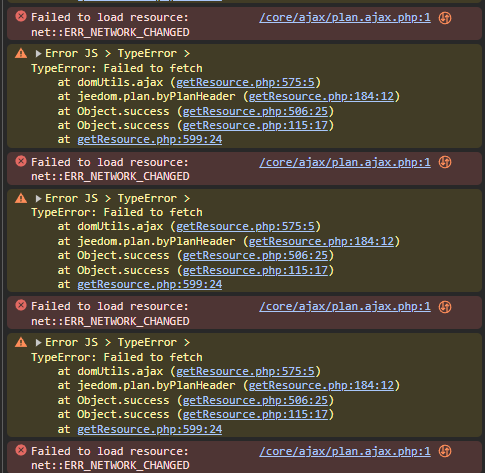Click the AI assistance icon on the third ERR_NETWORK_CHANGED error
485x473 pixels.
[445, 307]
